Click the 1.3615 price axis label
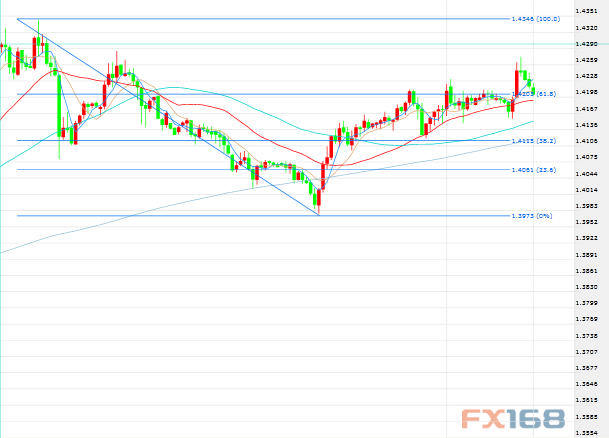The width and height of the screenshot is (609, 438). click(x=586, y=400)
